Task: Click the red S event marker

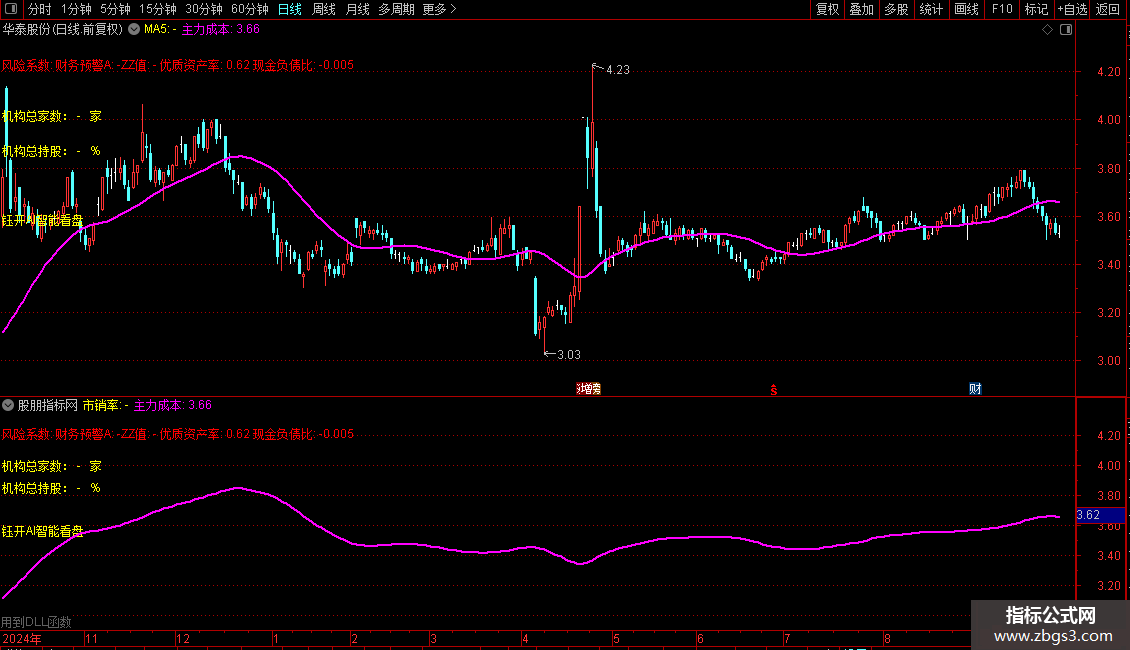Action: click(x=773, y=390)
